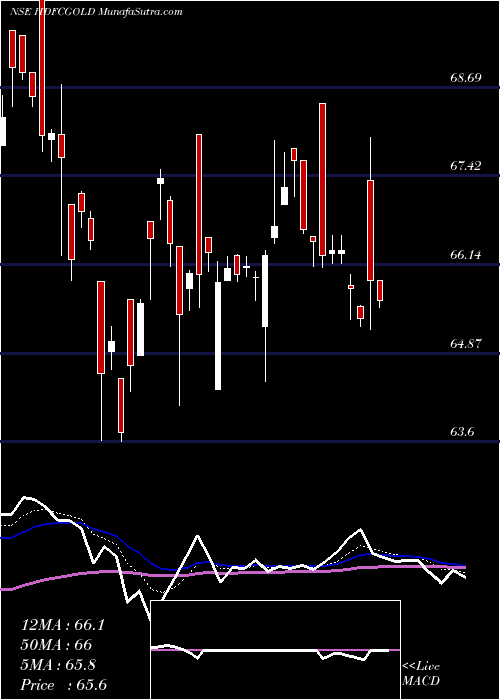
Task: Click the 66.14 price level label
Action: pyautogui.click(x=465, y=255)
